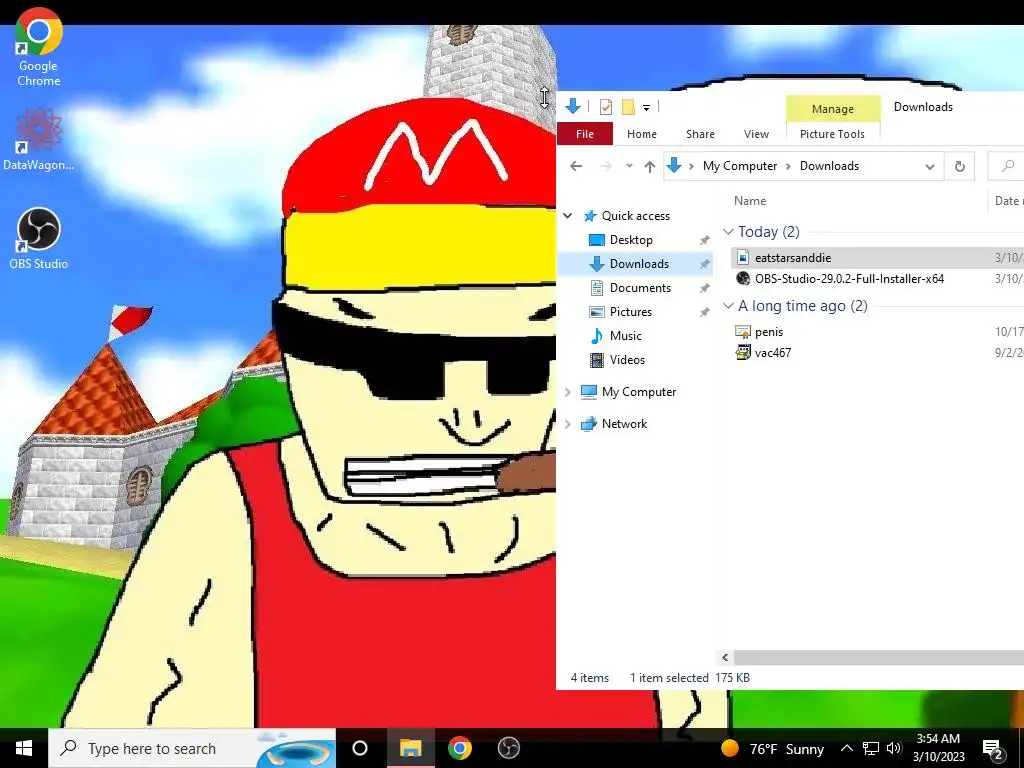Unpin Documents using its pin icon
The width and height of the screenshot is (1024, 768).
(704, 288)
